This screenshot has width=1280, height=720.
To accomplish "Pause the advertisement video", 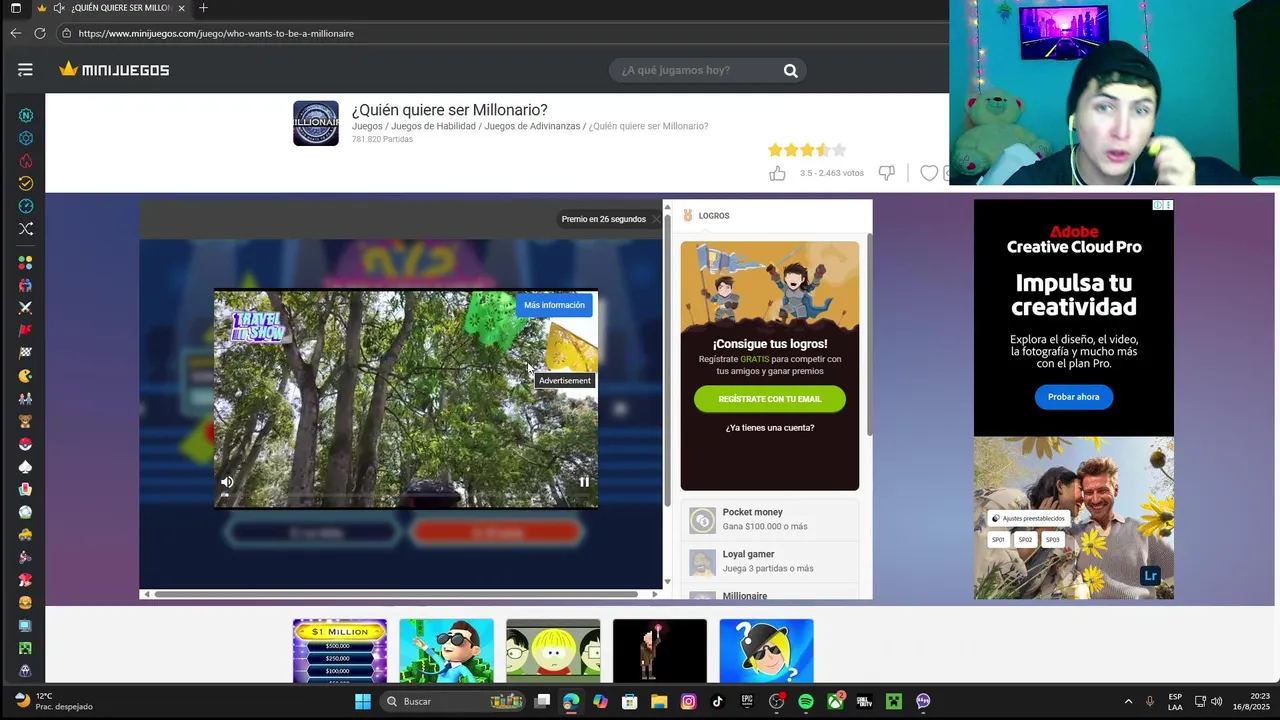I will (584, 482).
